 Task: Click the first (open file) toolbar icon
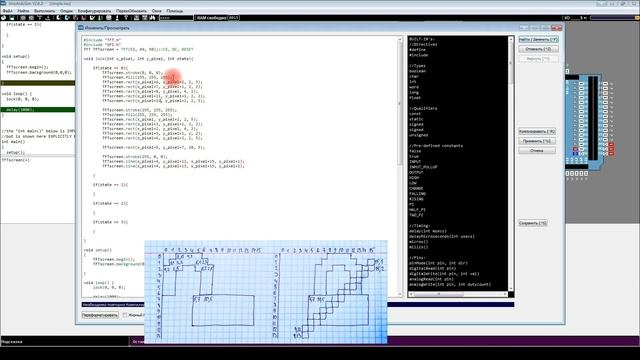[4, 18]
